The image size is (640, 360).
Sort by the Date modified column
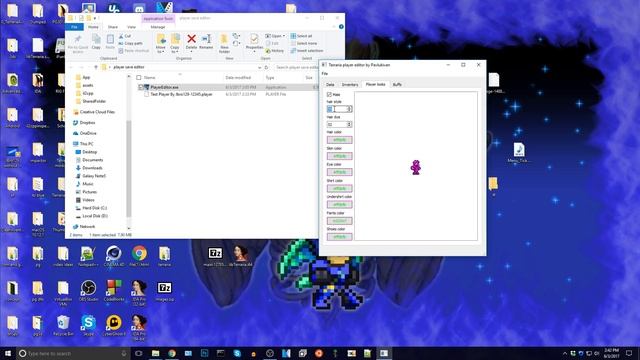(x=238, y=78)
